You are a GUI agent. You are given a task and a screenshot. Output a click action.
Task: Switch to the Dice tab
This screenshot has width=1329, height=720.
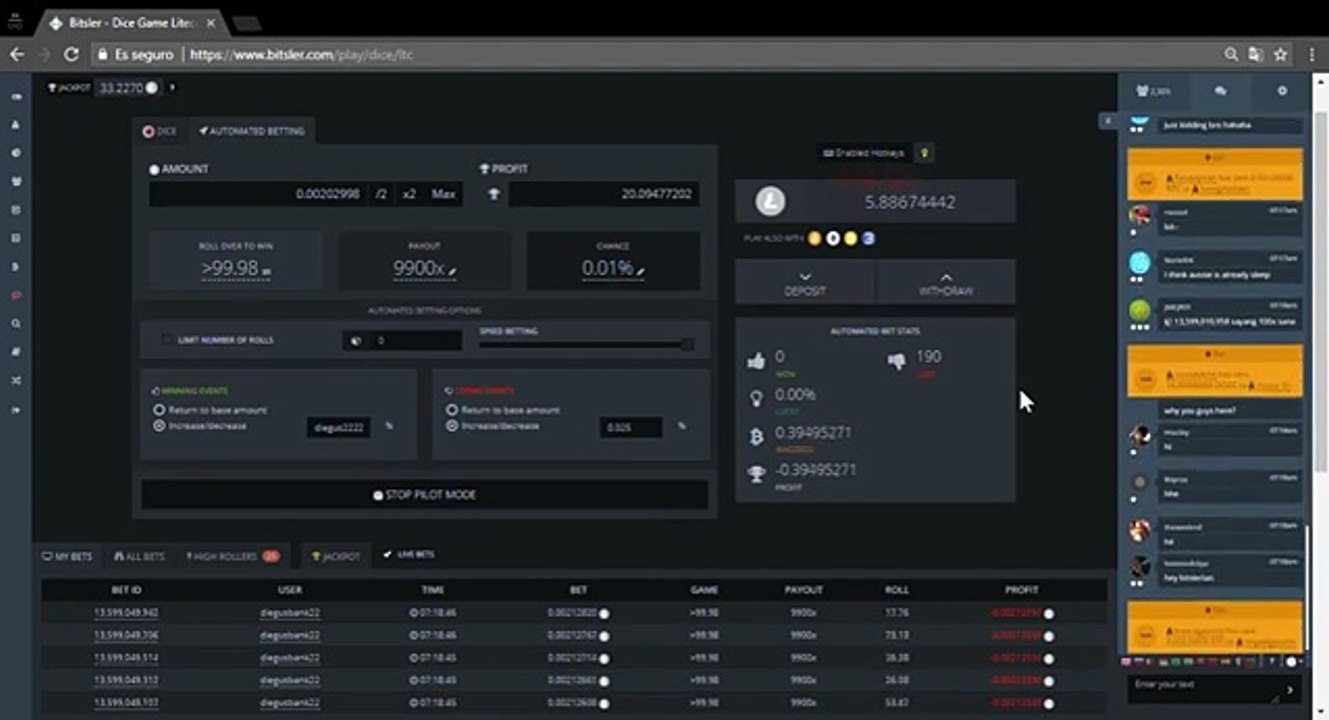160,131
